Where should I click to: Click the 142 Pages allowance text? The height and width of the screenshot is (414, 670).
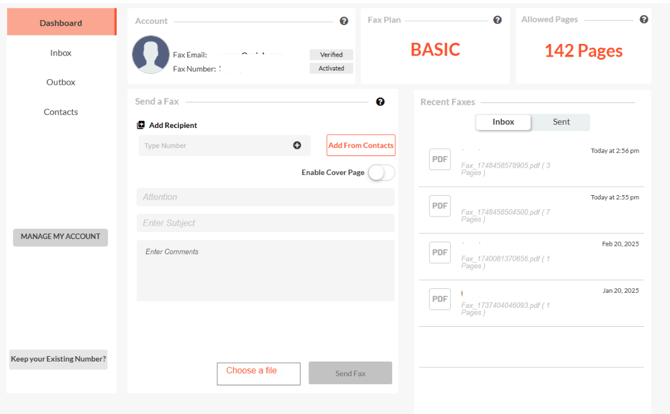pyautogui.click(x=583, y=51)
